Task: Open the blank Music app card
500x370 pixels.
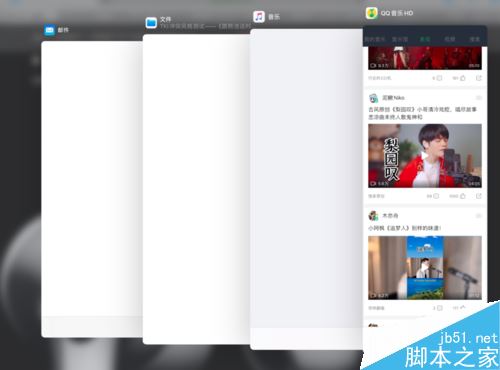Action: [x=306, y=189]
